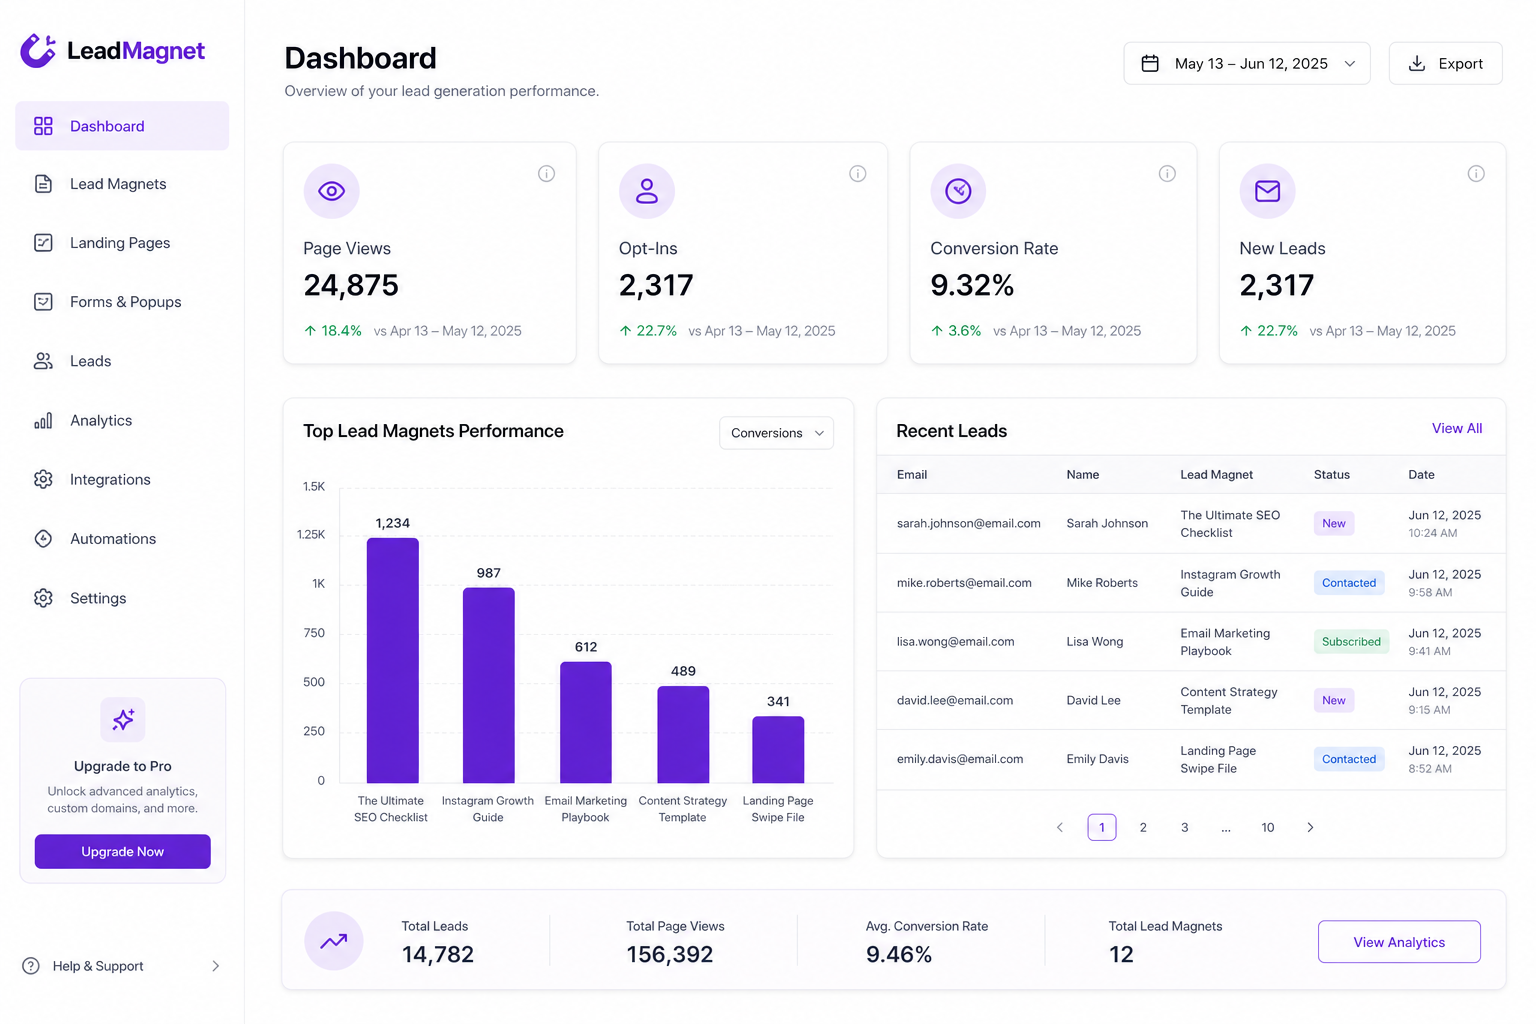Click the Contacted badge for Mike Roberts
Image resolution: width=1536 pixels, height=1024 pixels.
tap(1349, 583)
